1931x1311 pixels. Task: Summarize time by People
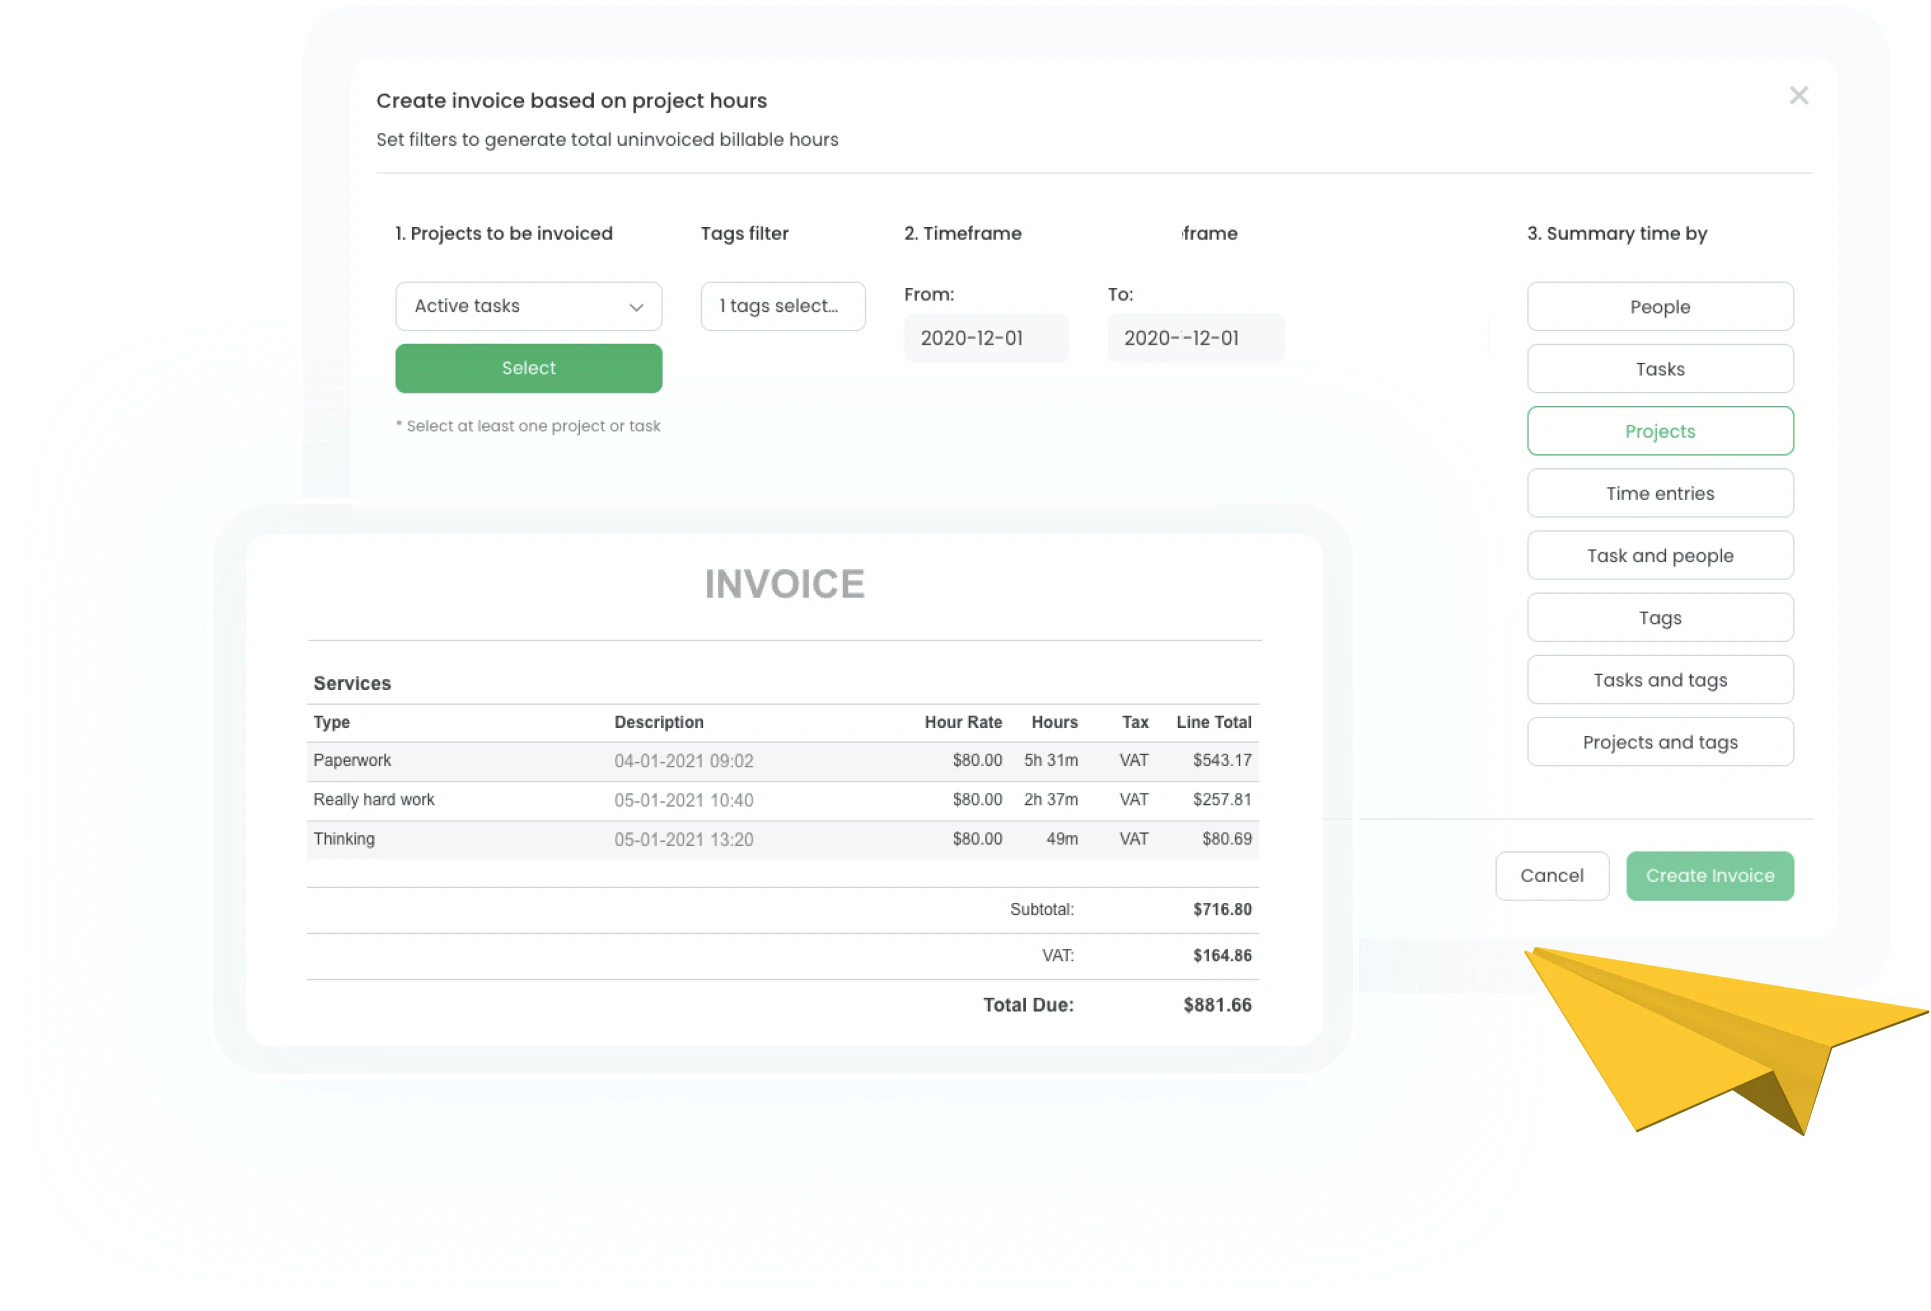1659,306
